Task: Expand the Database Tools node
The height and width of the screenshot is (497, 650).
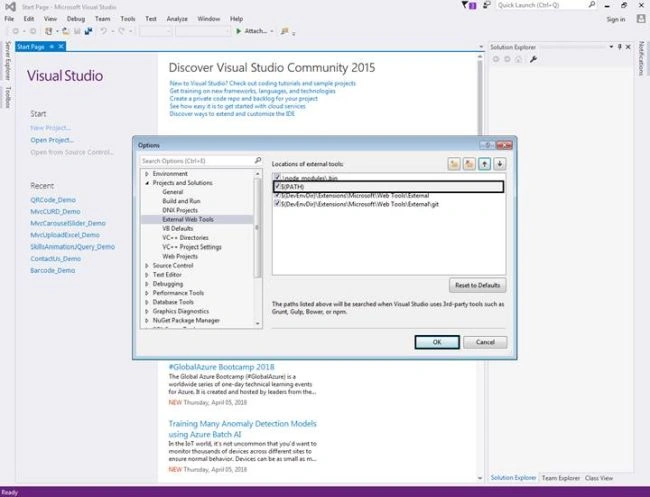Action: point(147,302)
